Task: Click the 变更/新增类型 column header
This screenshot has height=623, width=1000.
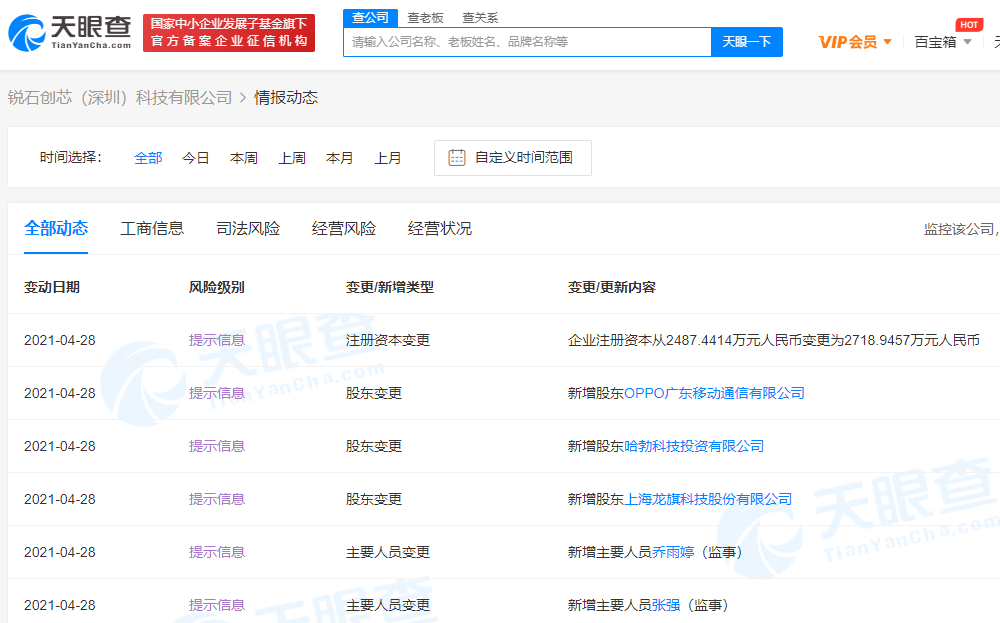Action: [390, 288]
